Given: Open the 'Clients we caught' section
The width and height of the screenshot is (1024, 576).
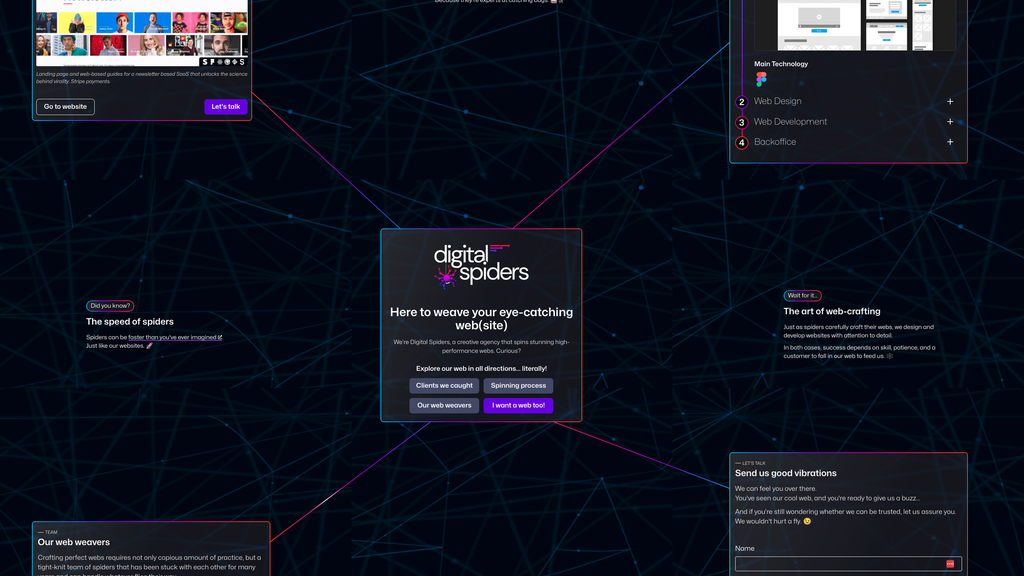Looking at the screenshot, I should click(x=444, y=385).
